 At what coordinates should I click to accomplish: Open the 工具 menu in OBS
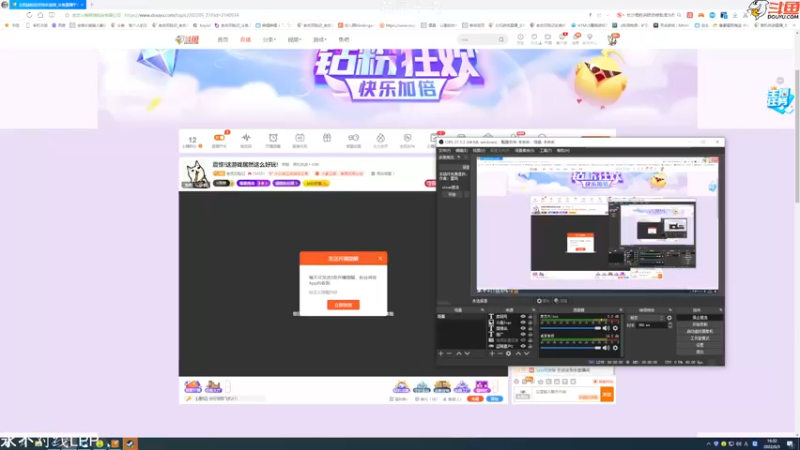545,151
